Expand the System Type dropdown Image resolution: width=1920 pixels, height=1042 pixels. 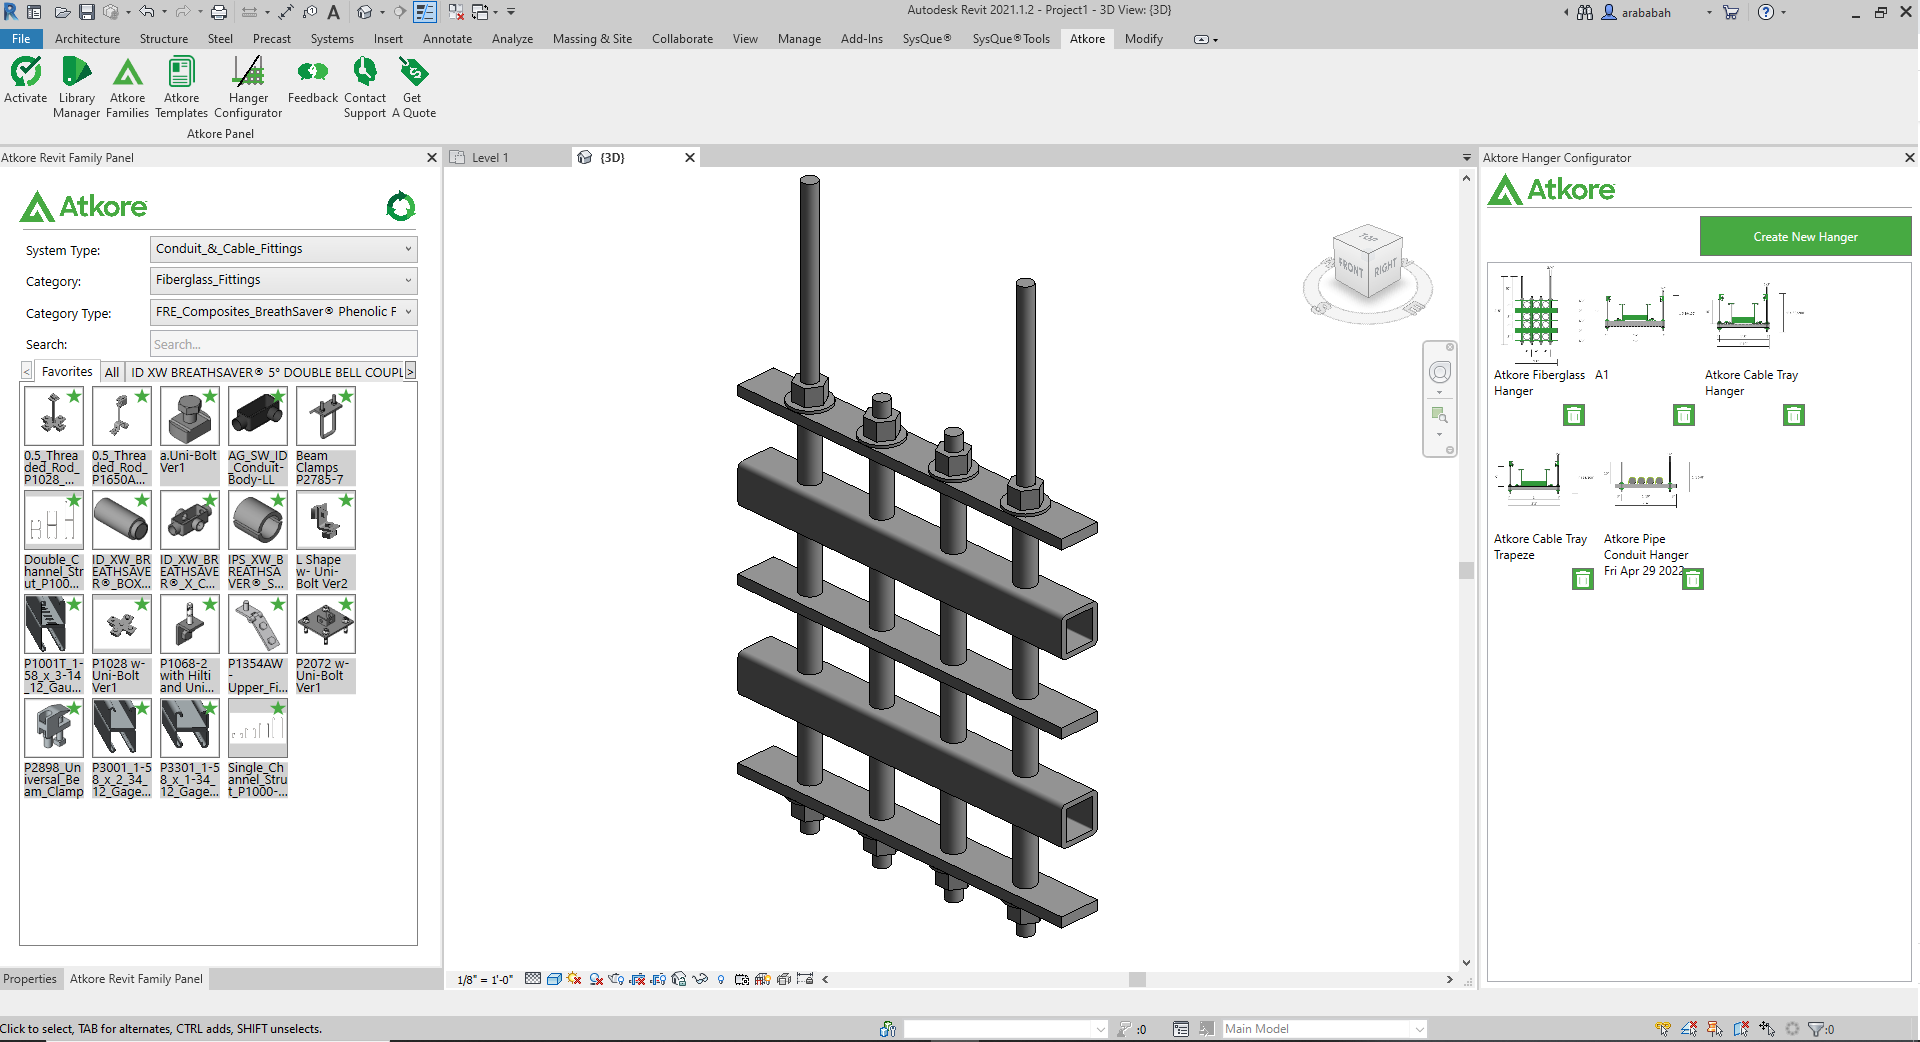click(x=283, y=249)
